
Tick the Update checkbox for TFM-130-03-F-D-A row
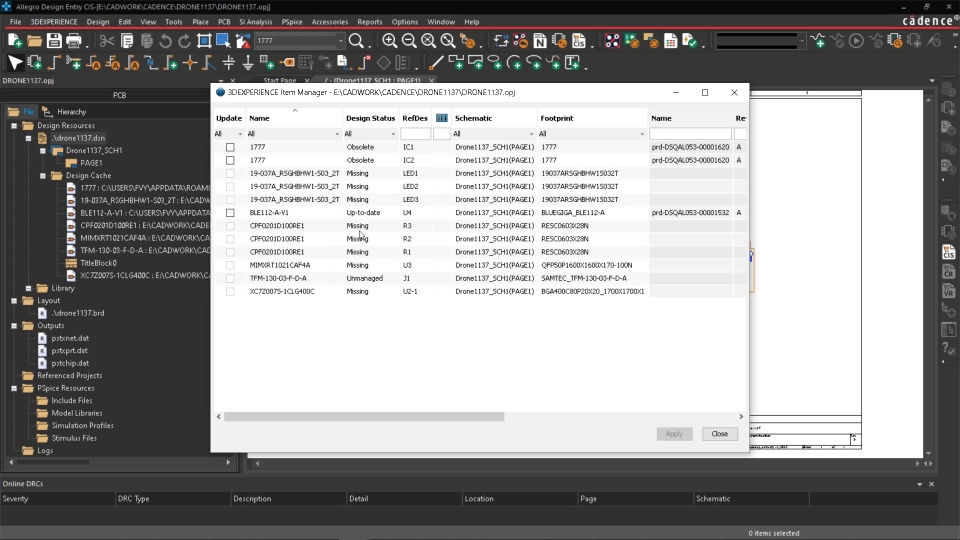pyautogui.click(x=230, y=279)
